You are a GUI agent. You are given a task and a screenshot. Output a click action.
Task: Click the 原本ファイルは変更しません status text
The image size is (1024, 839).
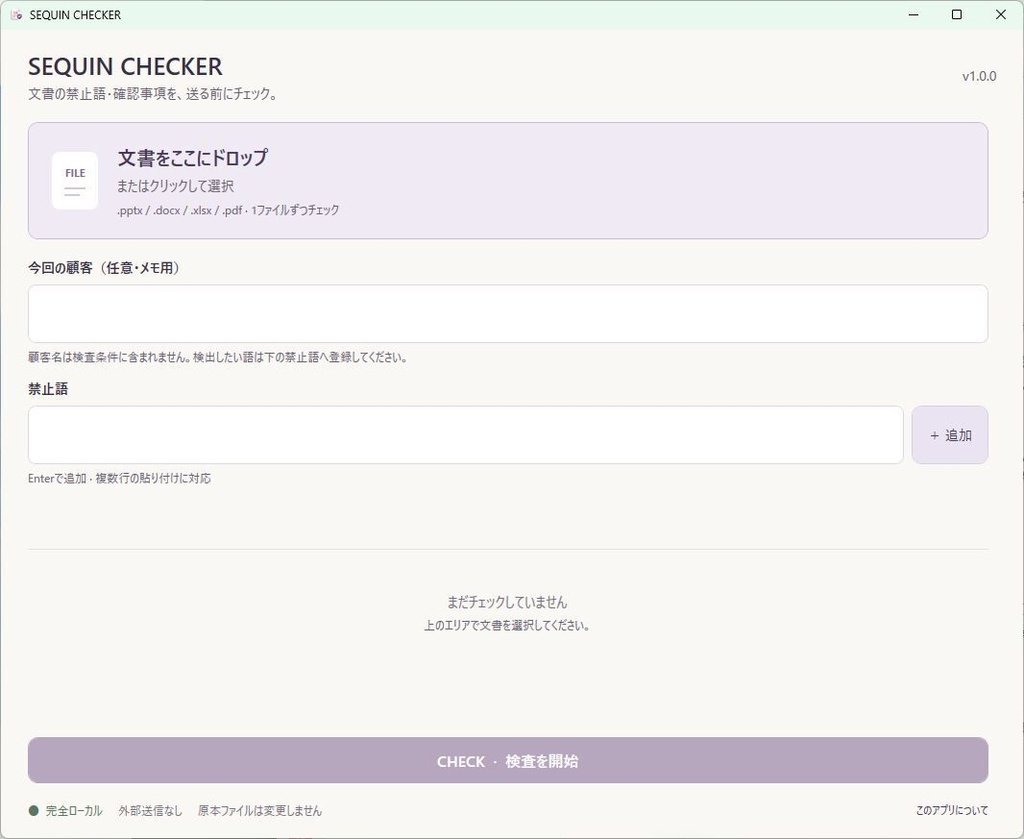point(260,811)
